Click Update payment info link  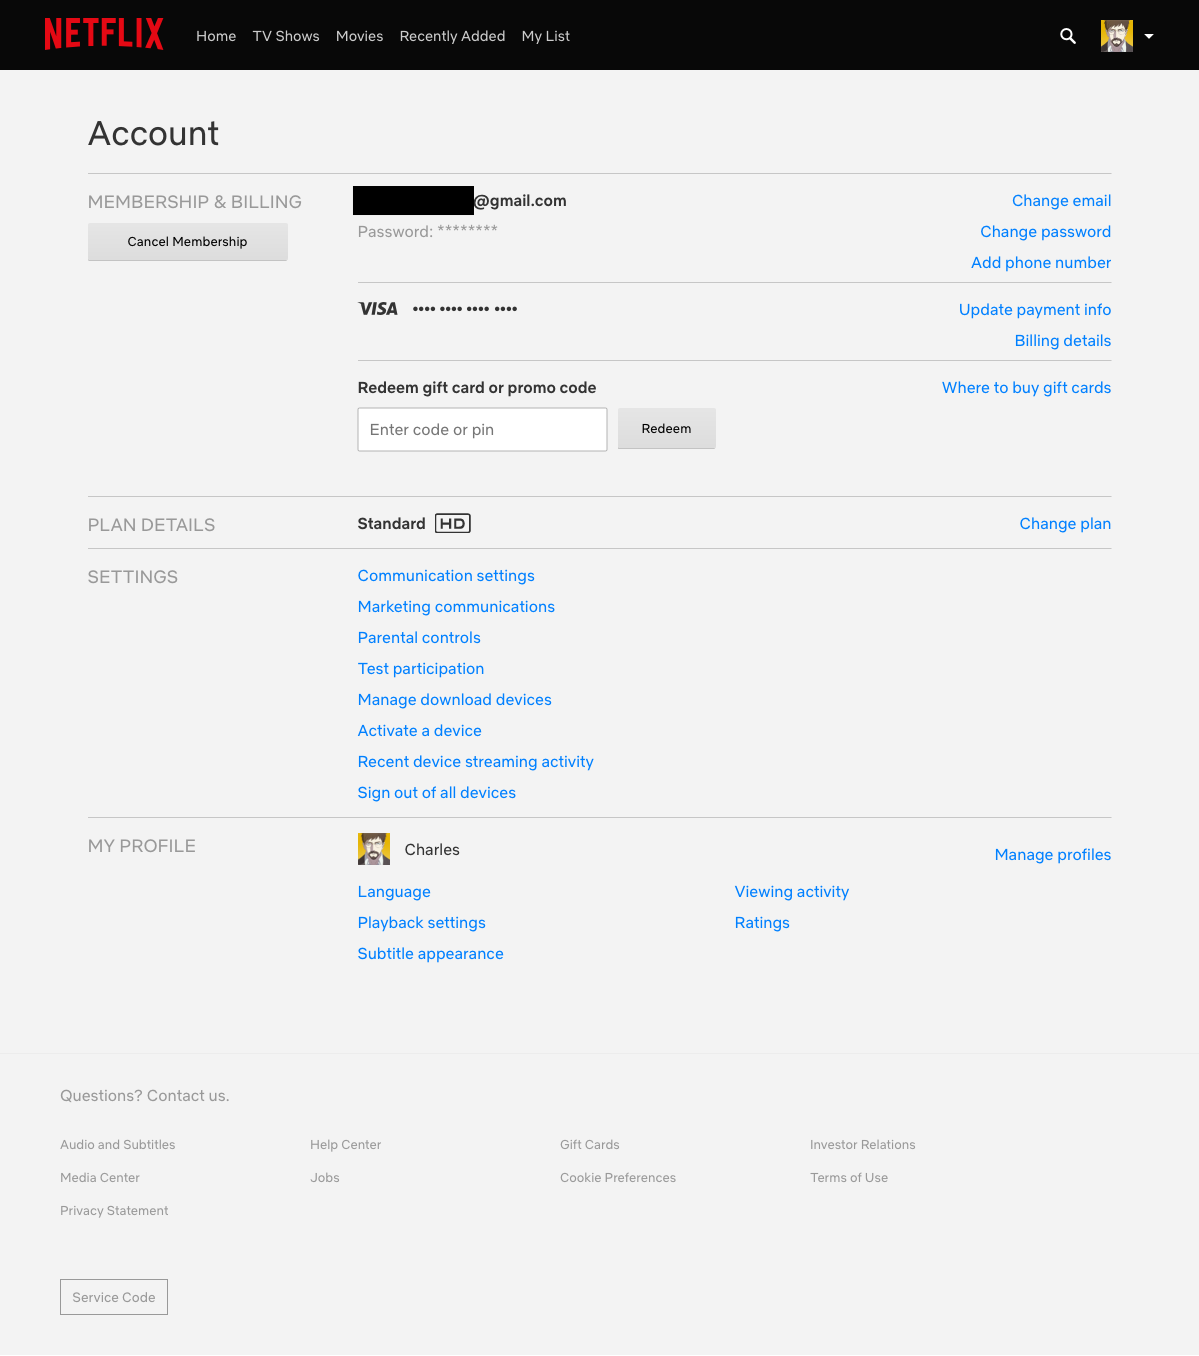pos(1035,310)
